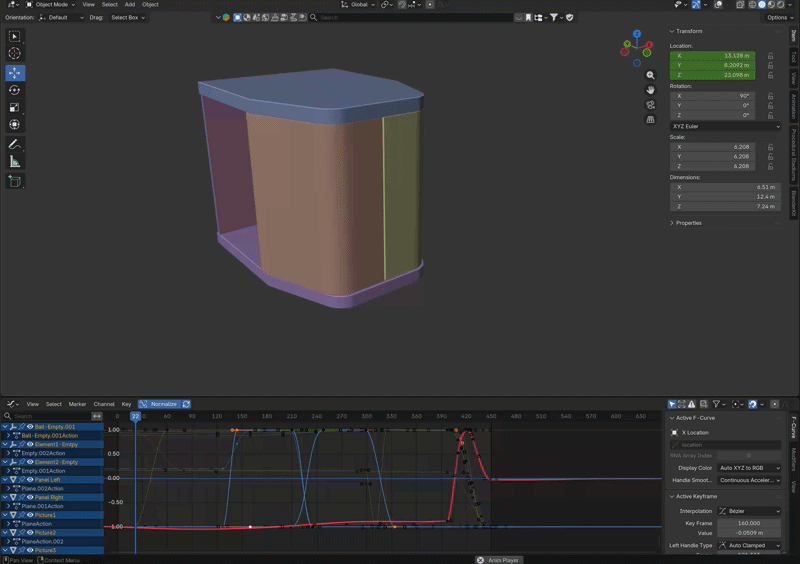Expand the Empty.002Action channel
800x564 pixels.
[x=8, y=453]
